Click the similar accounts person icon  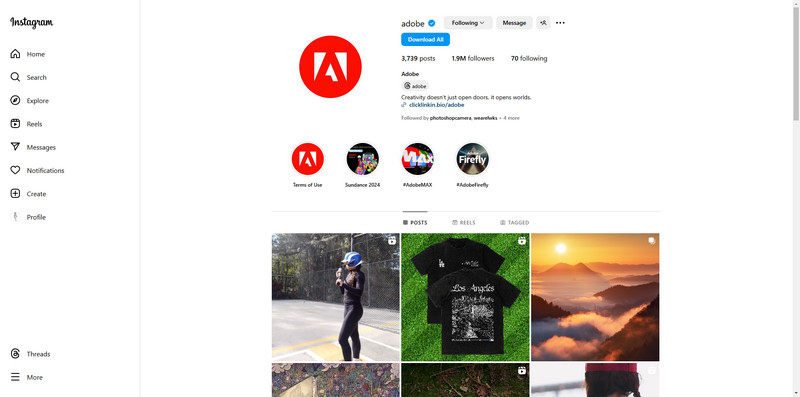click(x=543, y=22)
